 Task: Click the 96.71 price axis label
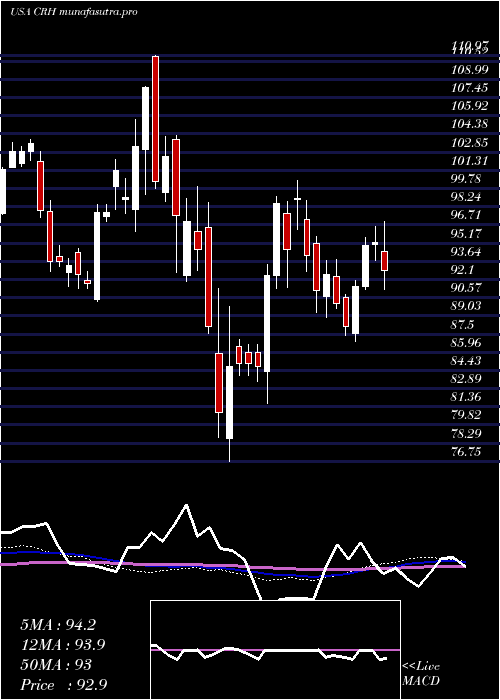coord(467,215)
